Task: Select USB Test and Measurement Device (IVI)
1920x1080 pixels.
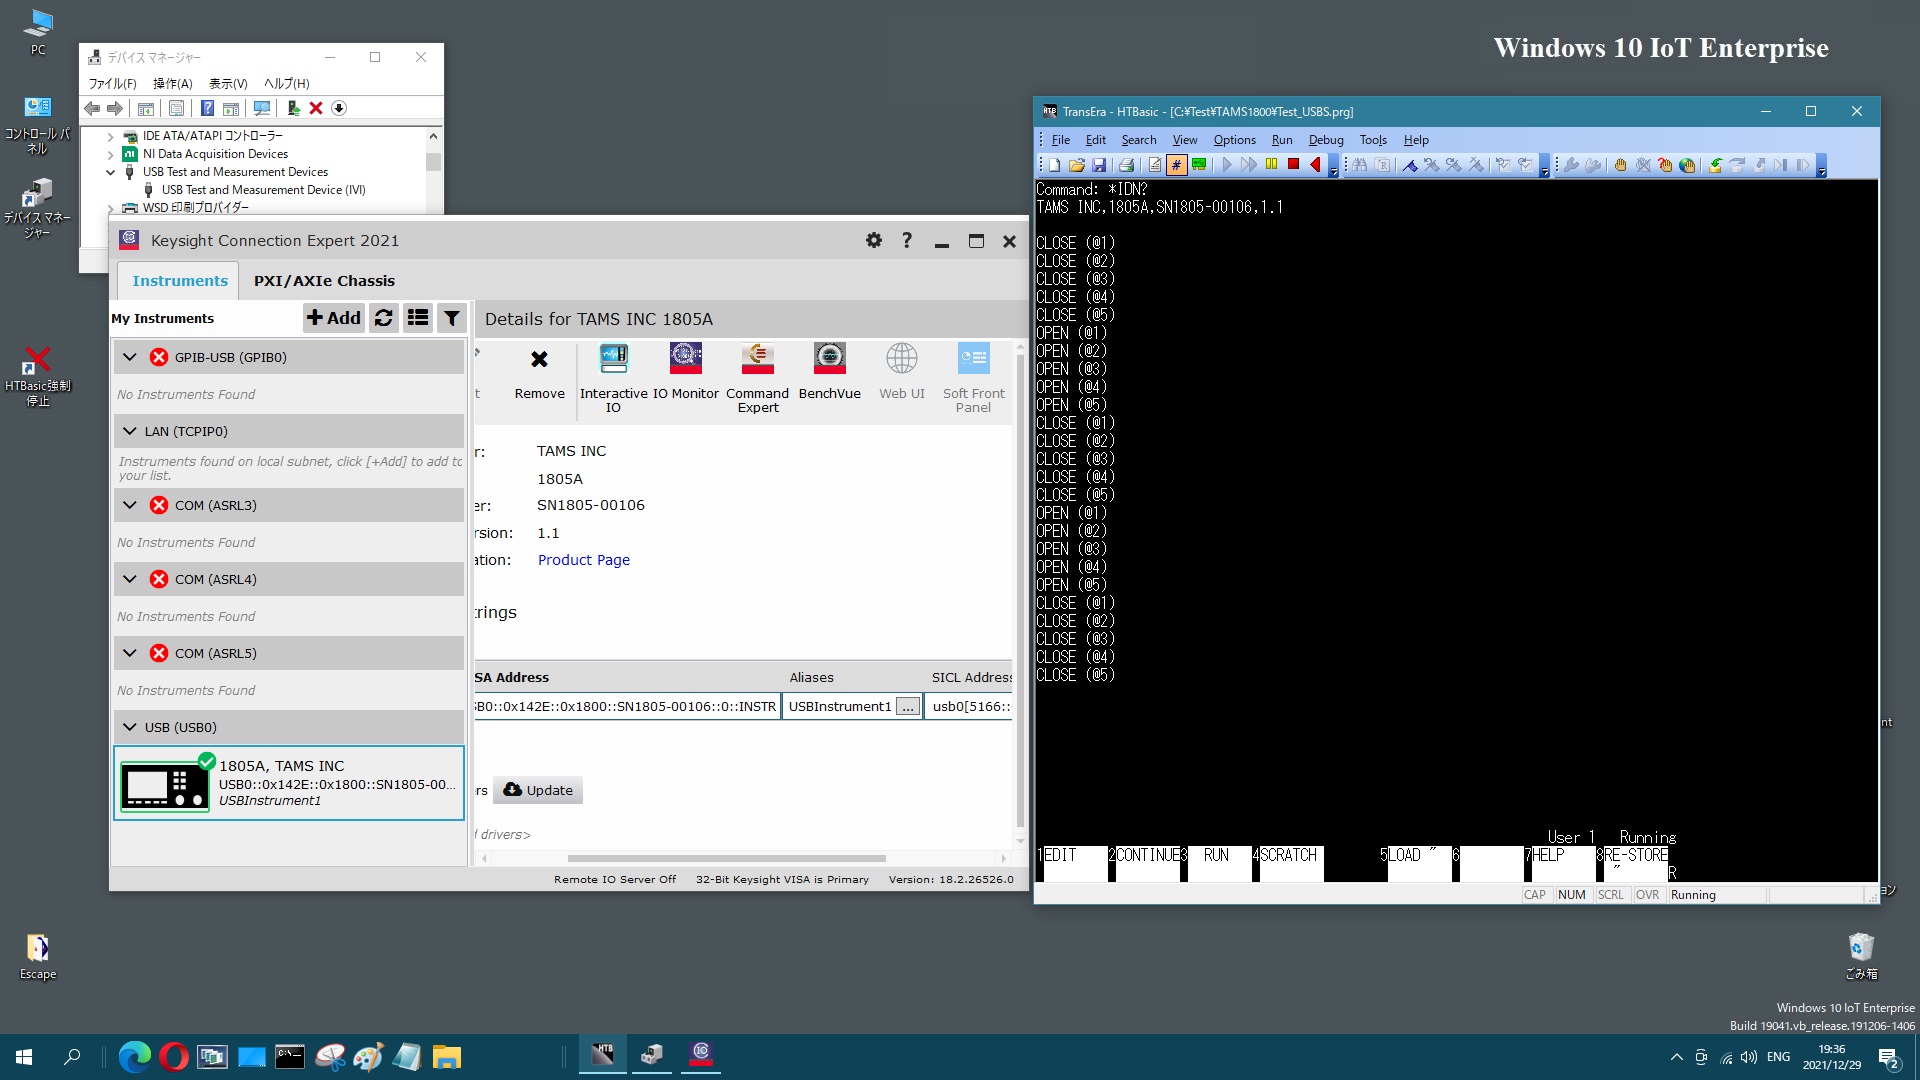Action: (263, 190)
